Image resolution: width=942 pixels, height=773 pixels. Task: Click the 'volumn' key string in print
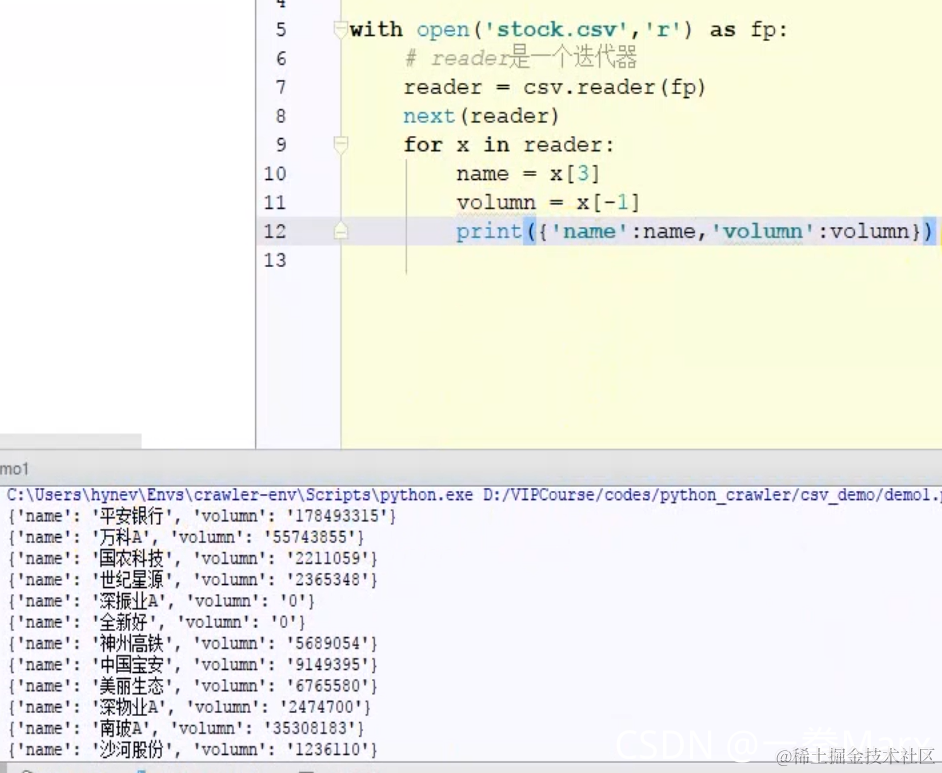pos(764,231)
